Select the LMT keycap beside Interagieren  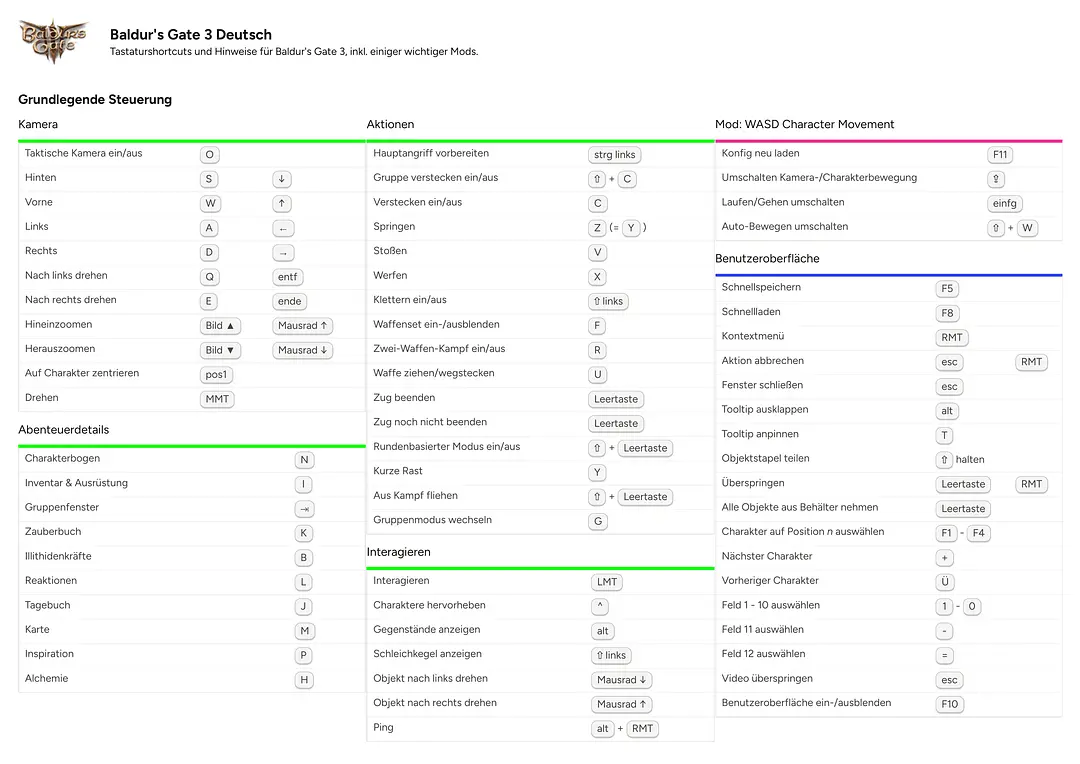607,582
